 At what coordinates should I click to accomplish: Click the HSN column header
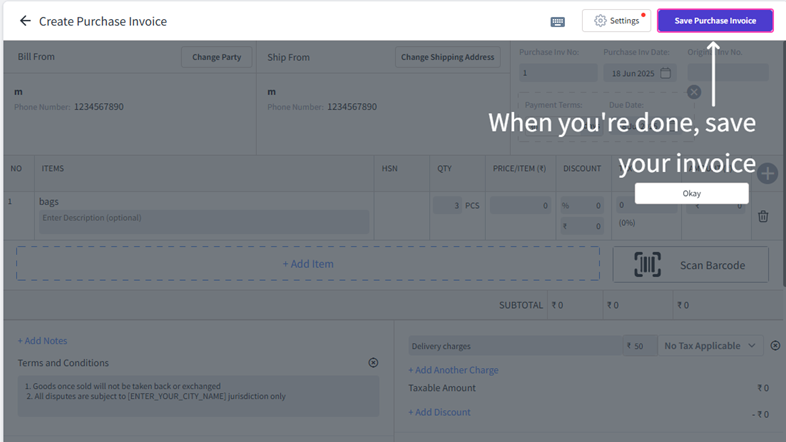(x=389, y=168)
